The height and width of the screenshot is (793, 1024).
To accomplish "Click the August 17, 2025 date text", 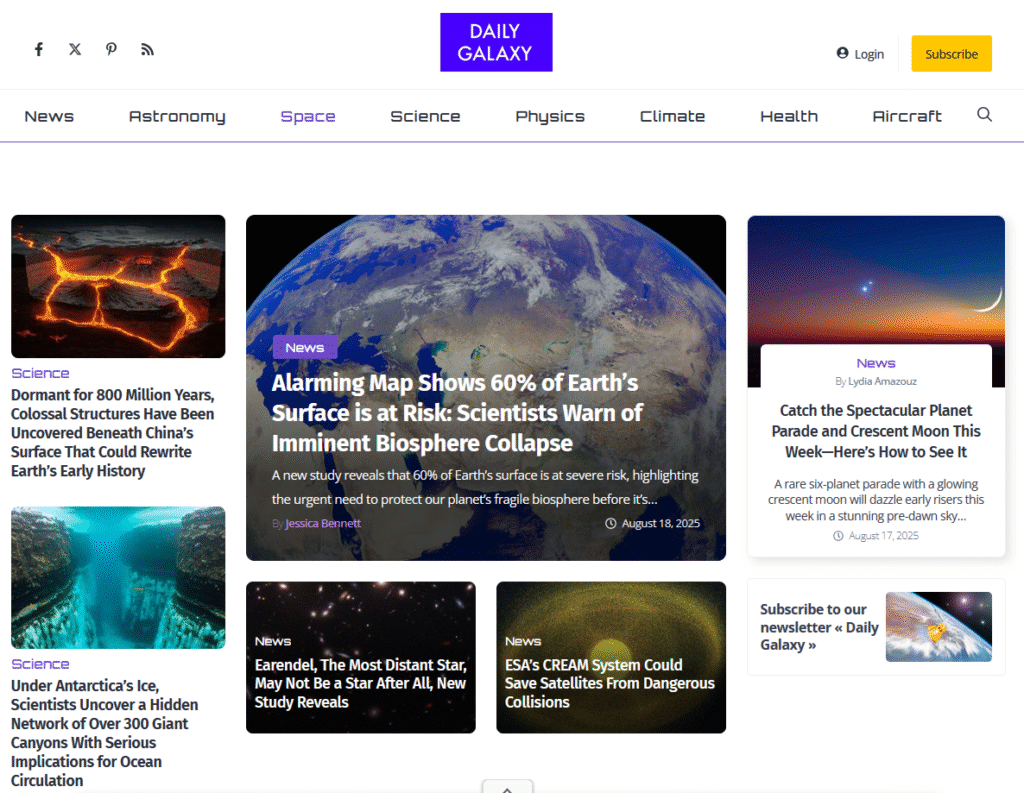I will click(883, 536).
